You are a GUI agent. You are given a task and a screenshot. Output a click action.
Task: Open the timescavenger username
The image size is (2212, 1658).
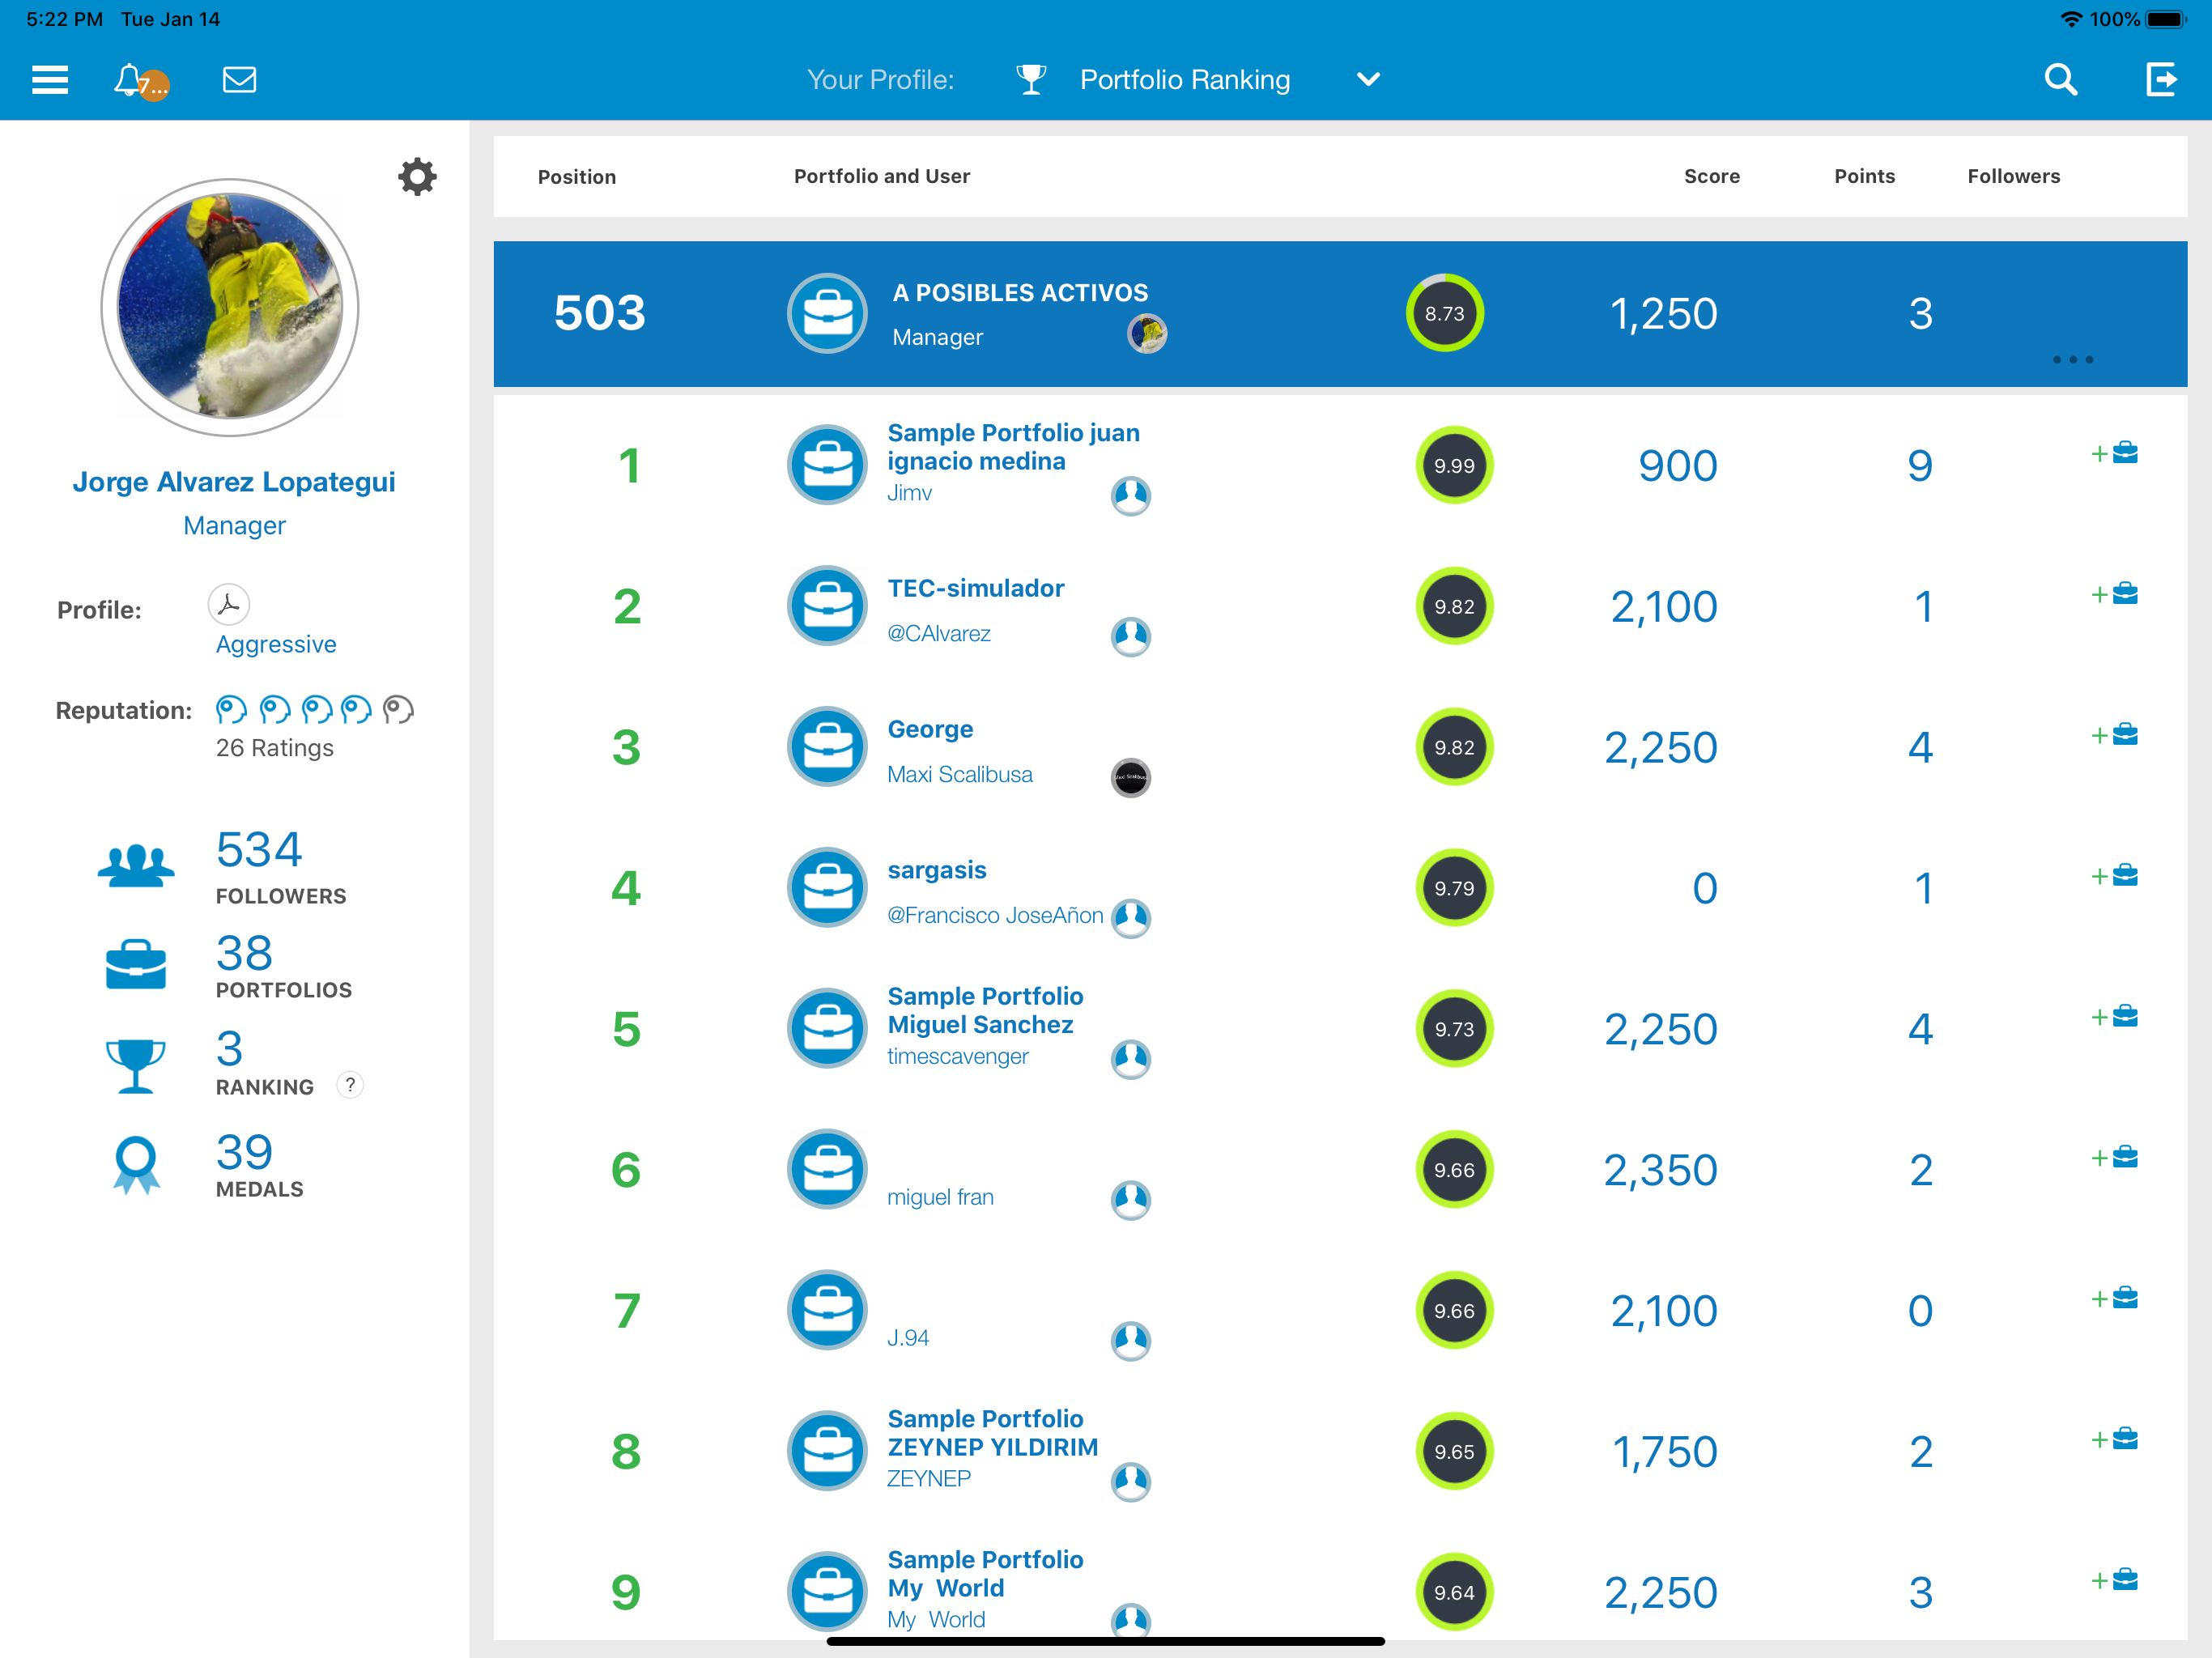(957, 1057)
